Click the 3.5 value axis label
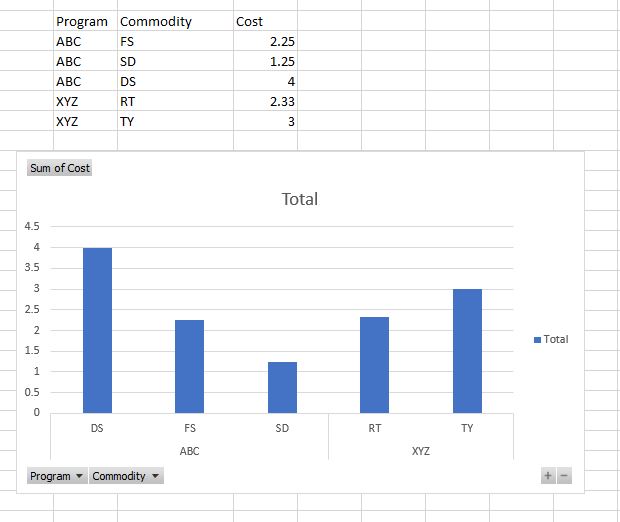 (x=32, y=268)
